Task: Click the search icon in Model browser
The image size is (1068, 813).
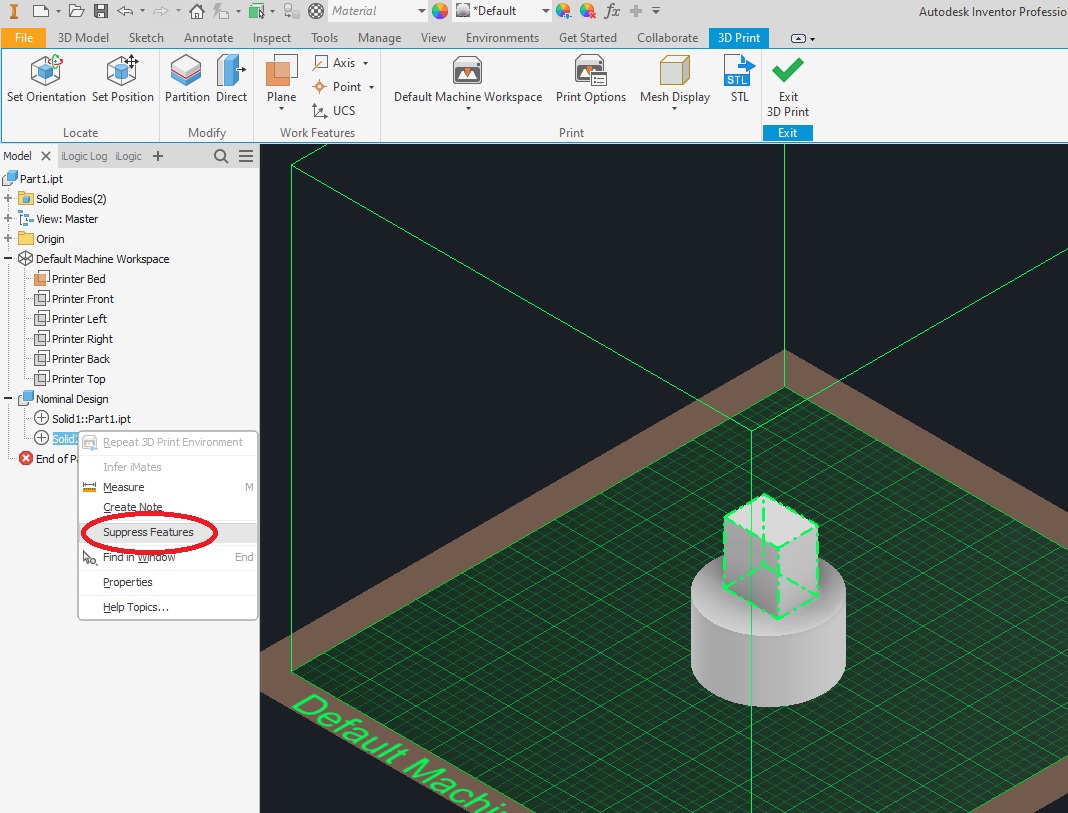Action: coord(221,156)
